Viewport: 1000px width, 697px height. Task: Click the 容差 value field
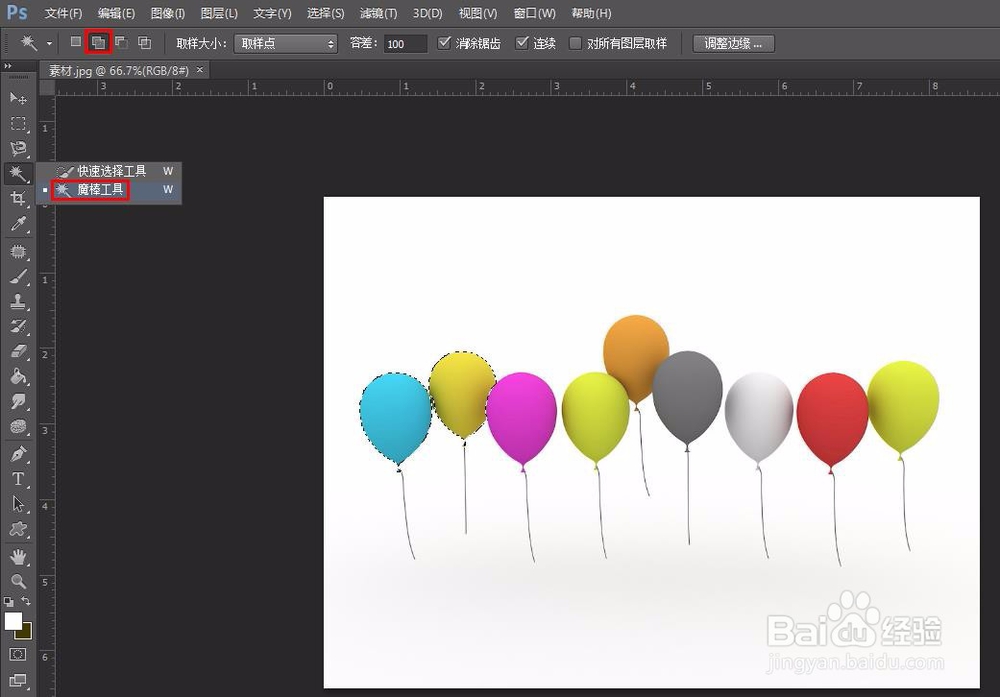pos(405,44)
